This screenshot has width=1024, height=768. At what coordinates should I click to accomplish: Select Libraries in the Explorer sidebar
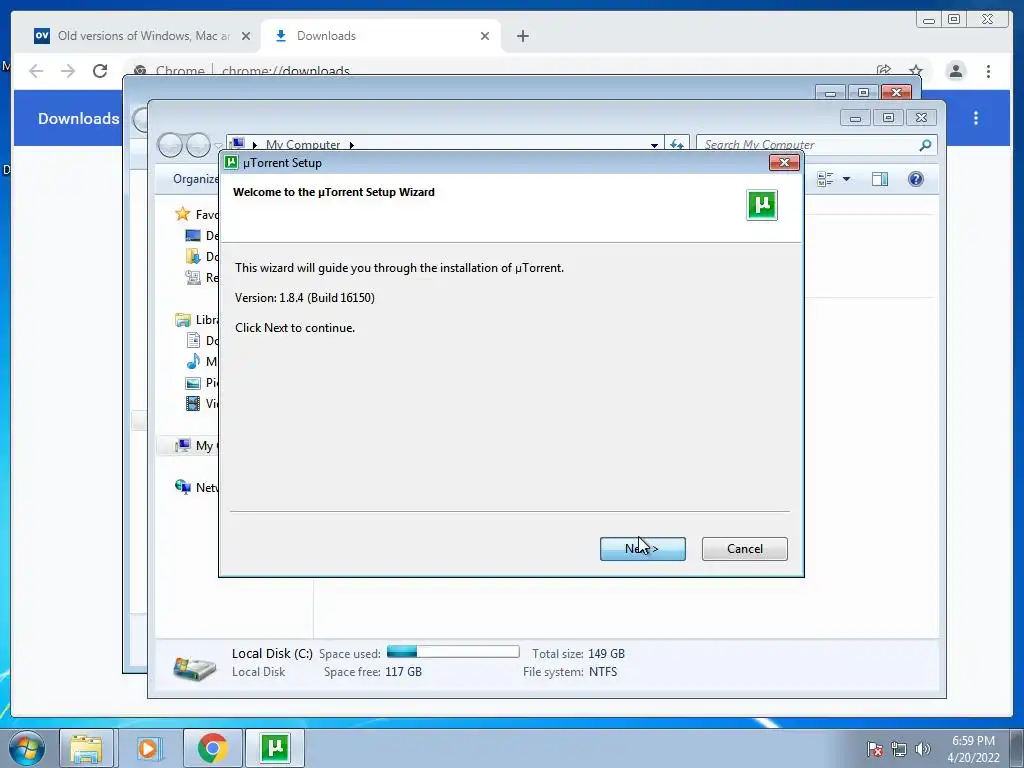coord(197,320)
